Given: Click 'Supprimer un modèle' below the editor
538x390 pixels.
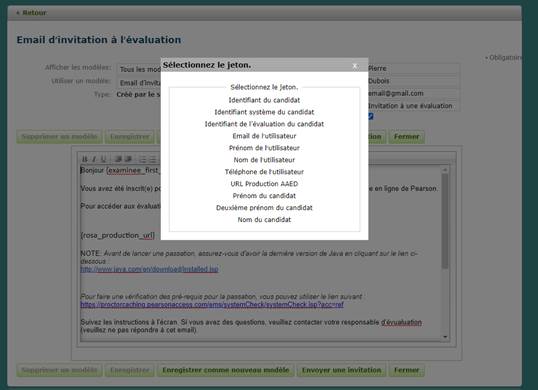Looking at the screenshot, I should (59, 370).
